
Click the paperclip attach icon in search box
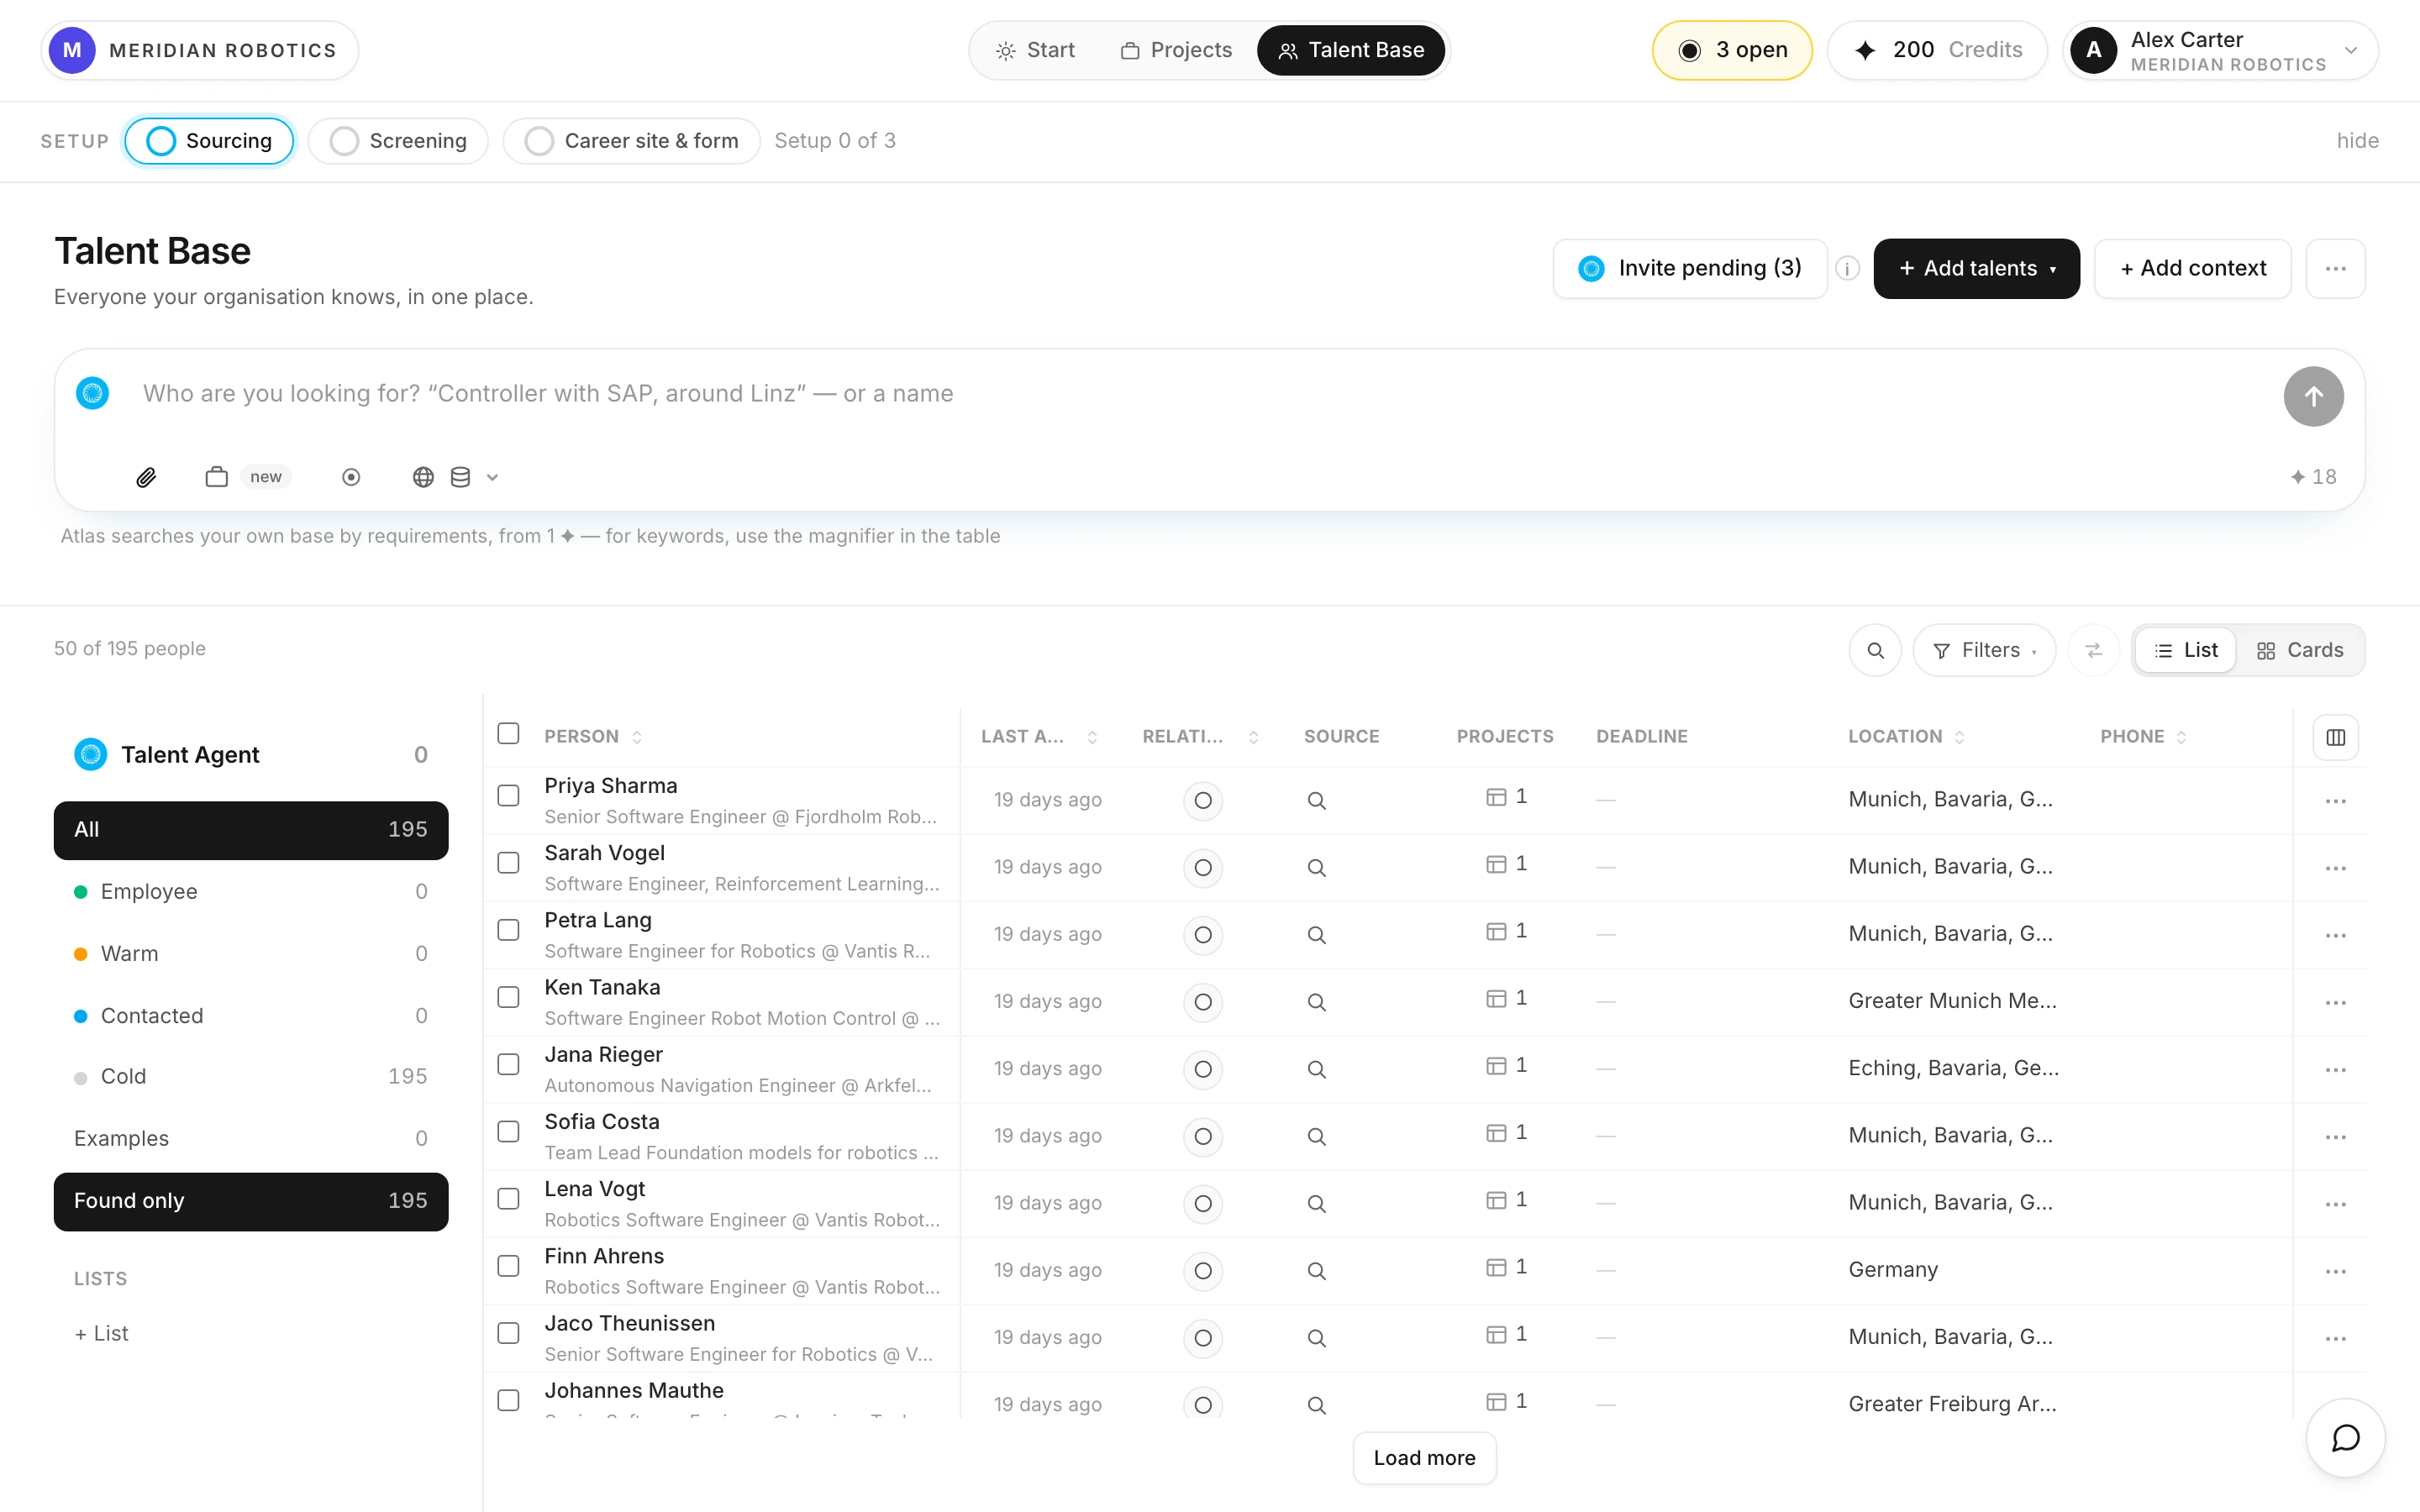146,477
